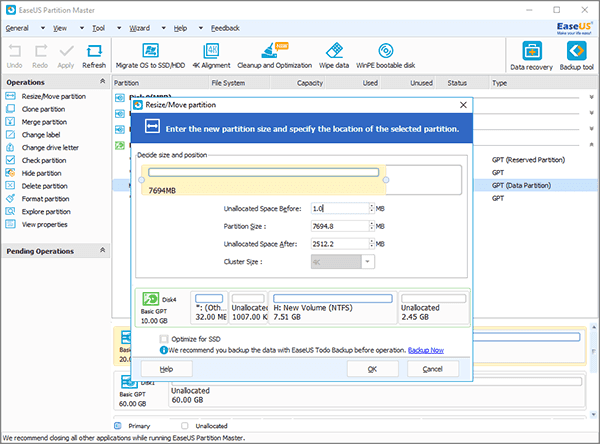Click the partition bar's right resize handle
The height and width of the screenshot is (444, 600).
(x=386, y=180)
